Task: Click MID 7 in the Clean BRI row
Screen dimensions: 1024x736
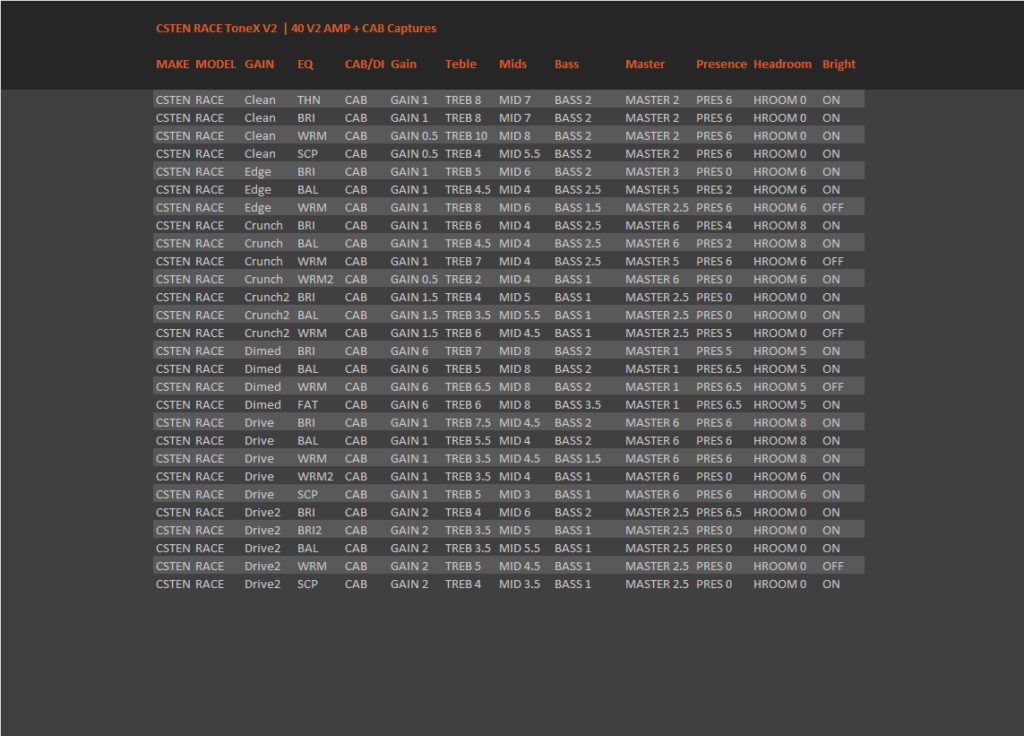Action: 515,118
